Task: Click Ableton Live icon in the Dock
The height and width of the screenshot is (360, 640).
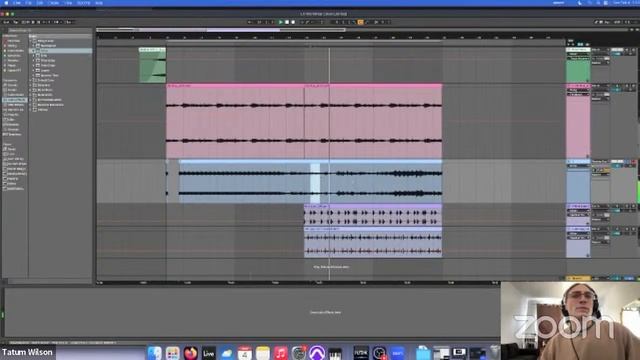Action: pos(208,353)
